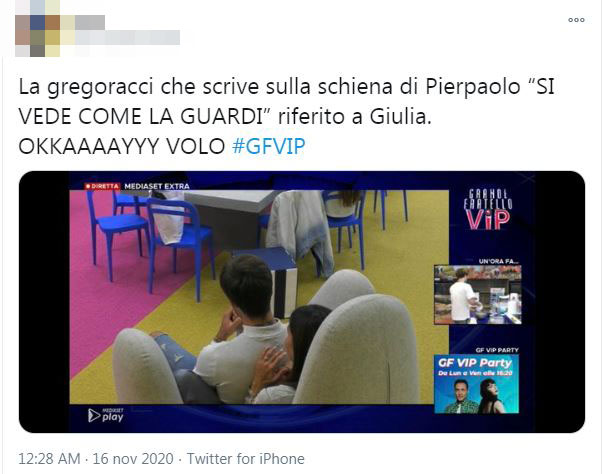Click the 'Da Lun a Ven alle 18:20' text
Viewport: 605px width, 474px height.
pos(475,373)
